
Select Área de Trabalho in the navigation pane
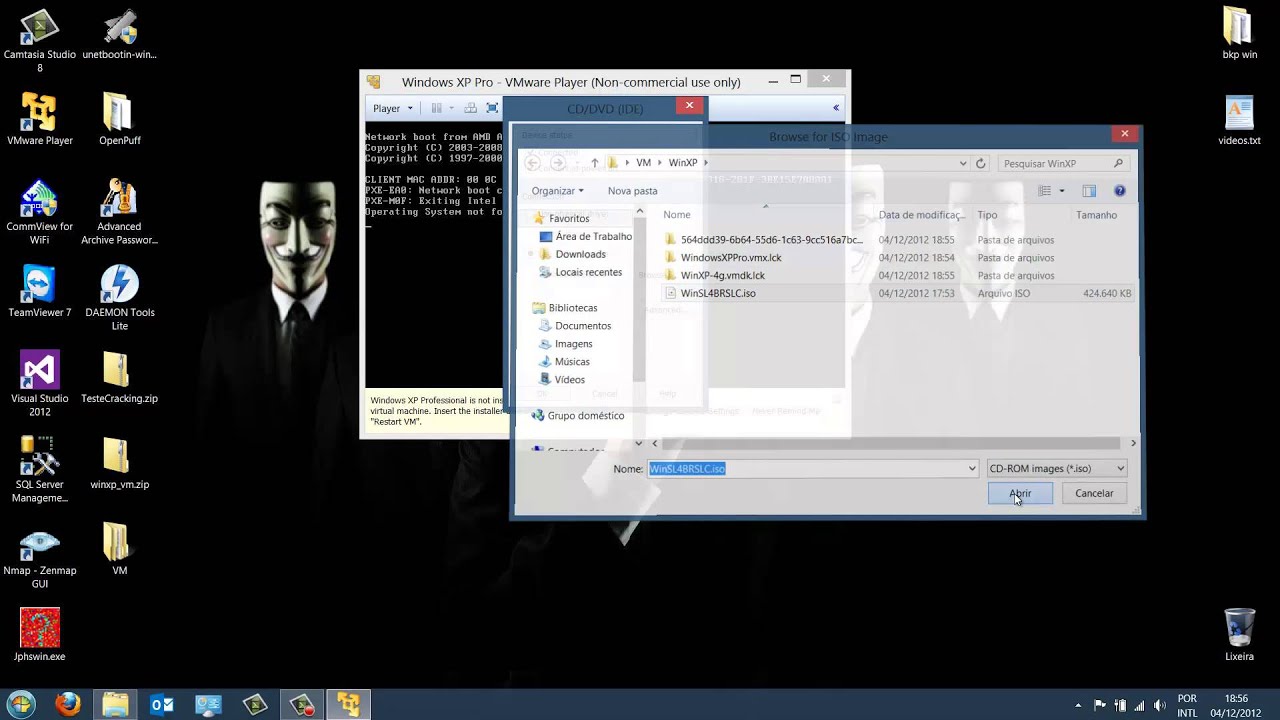[x=585, y=236]
